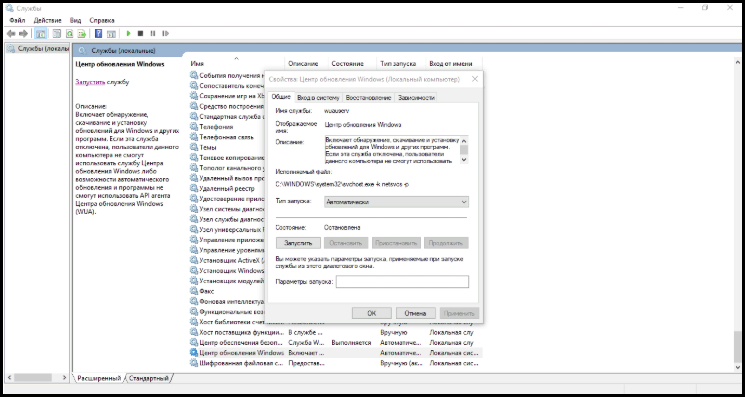
Task: Close the properties dialog with X
Action: (474, 79)
